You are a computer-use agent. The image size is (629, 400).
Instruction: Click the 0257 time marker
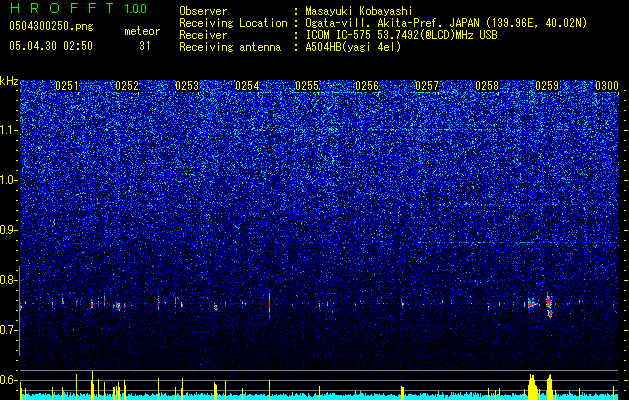[427, 86]
